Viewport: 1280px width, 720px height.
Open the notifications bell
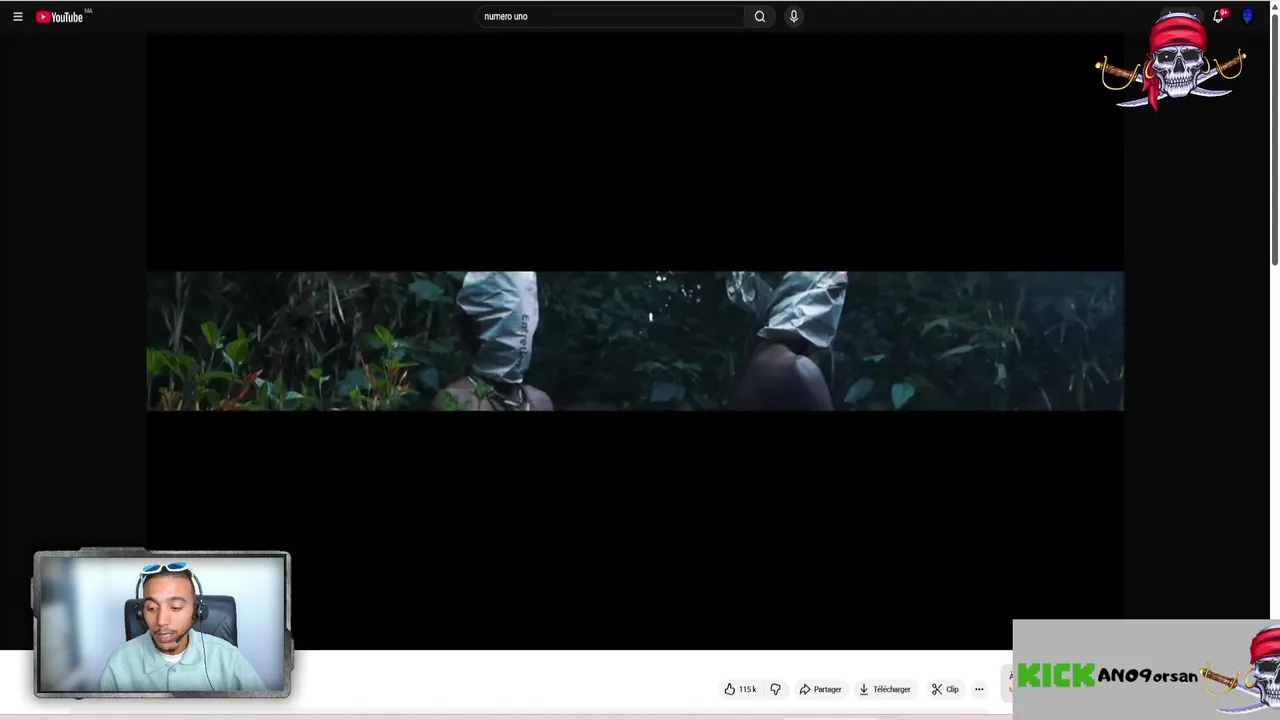coord(1218,16)
